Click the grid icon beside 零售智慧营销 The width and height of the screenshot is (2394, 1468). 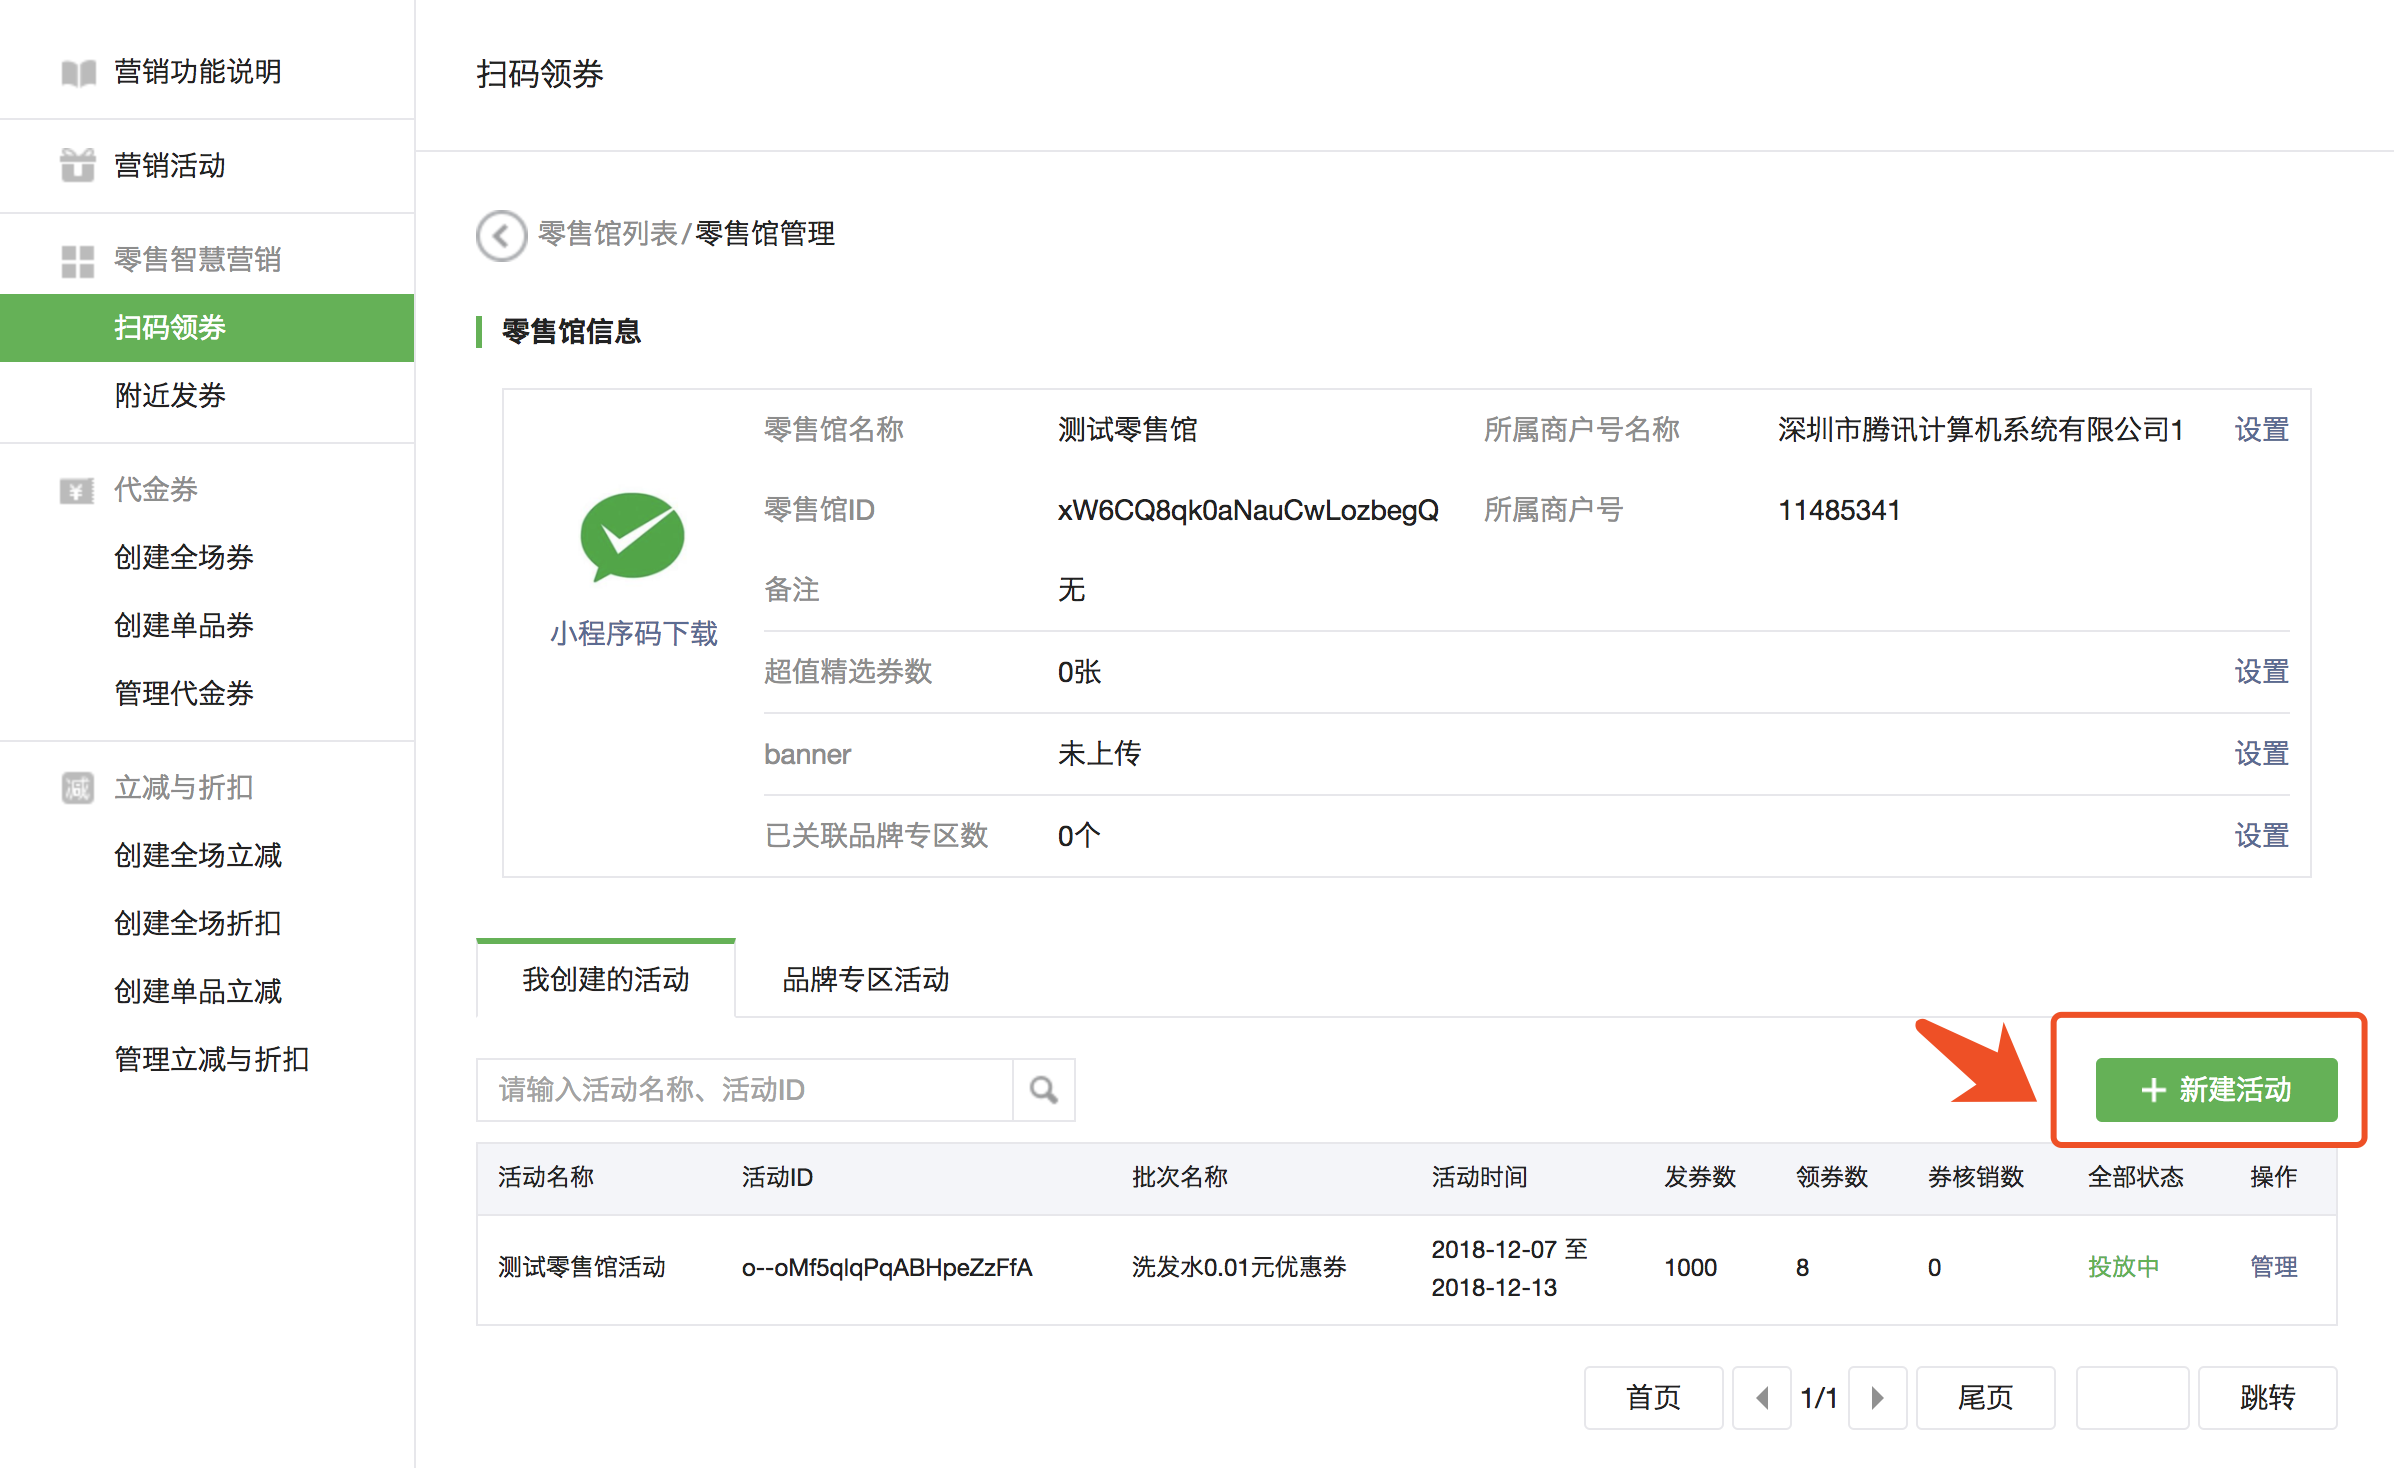point(78,261)
